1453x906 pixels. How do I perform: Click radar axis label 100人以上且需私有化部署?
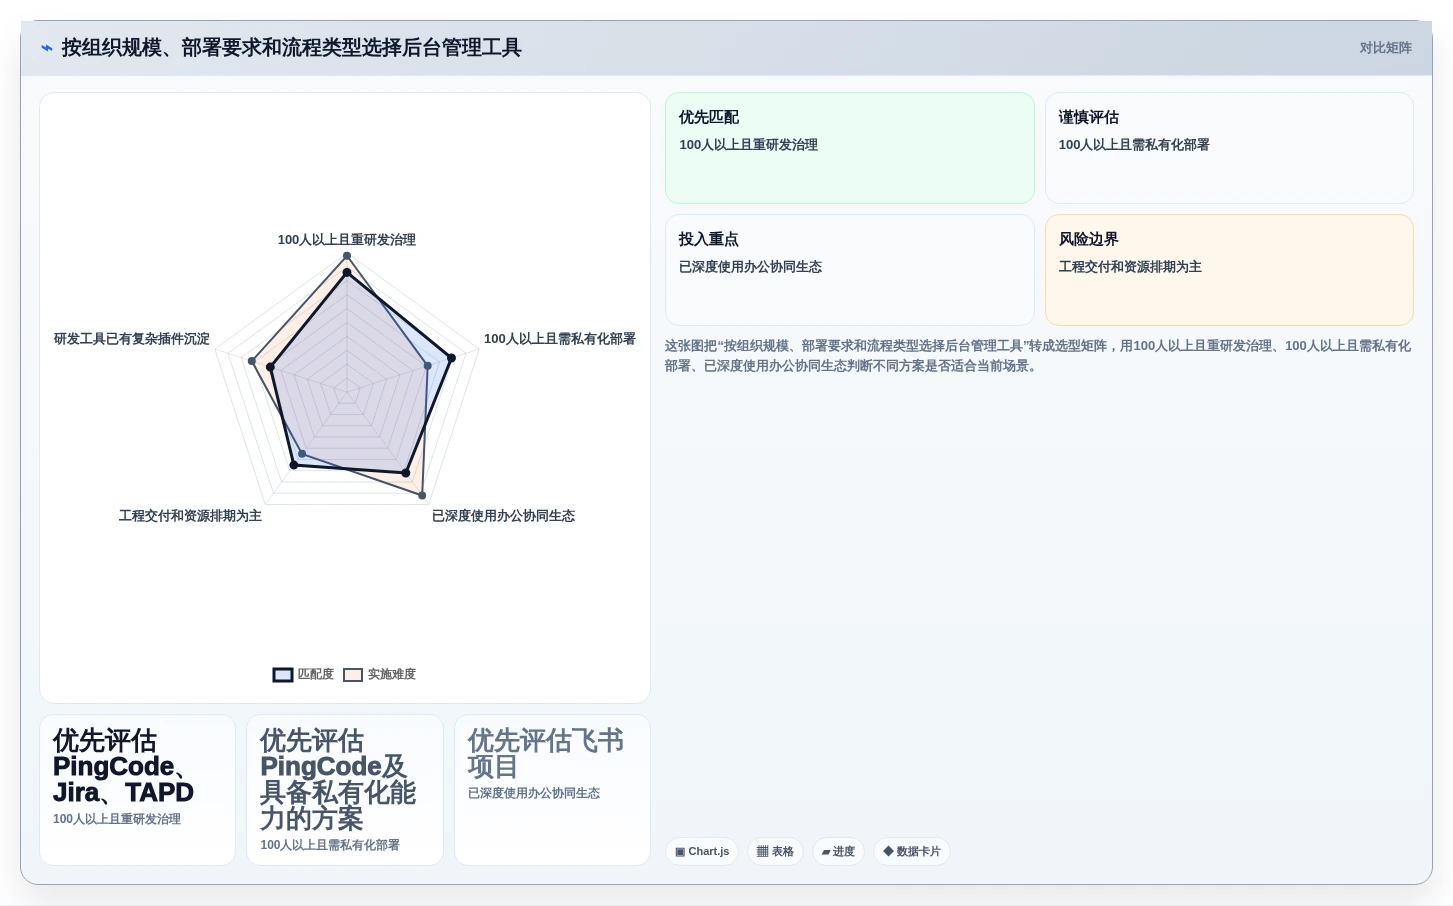[x=560, y=339]
